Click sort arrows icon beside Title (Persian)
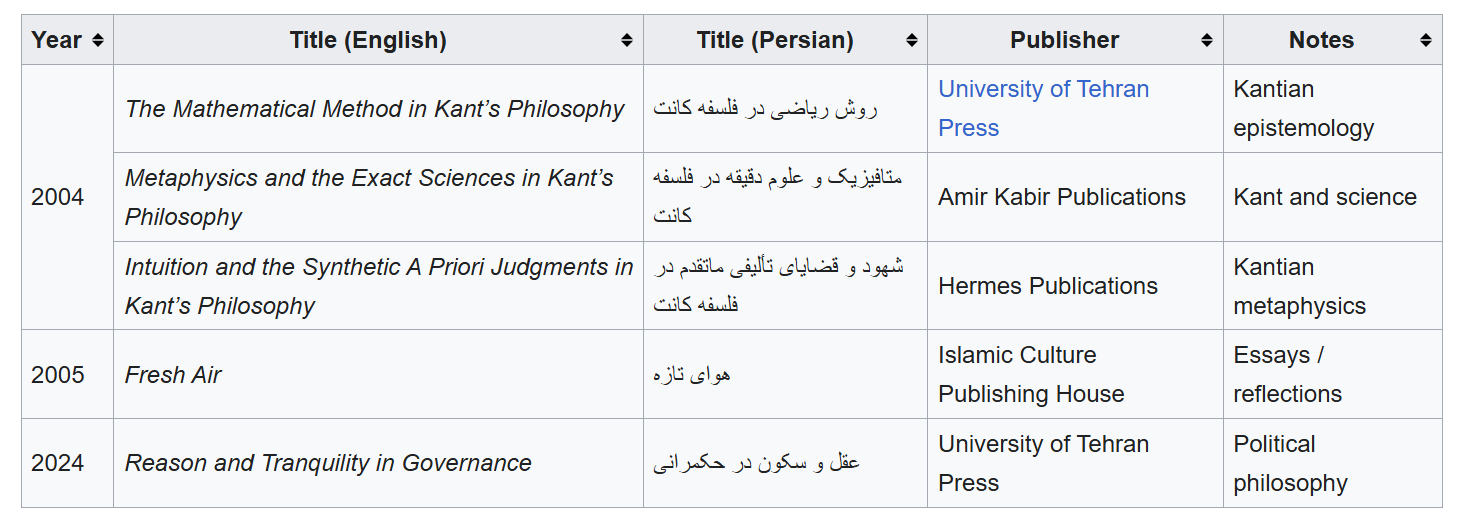Viewport: 1465px width, 532px height. pos(911,40)
